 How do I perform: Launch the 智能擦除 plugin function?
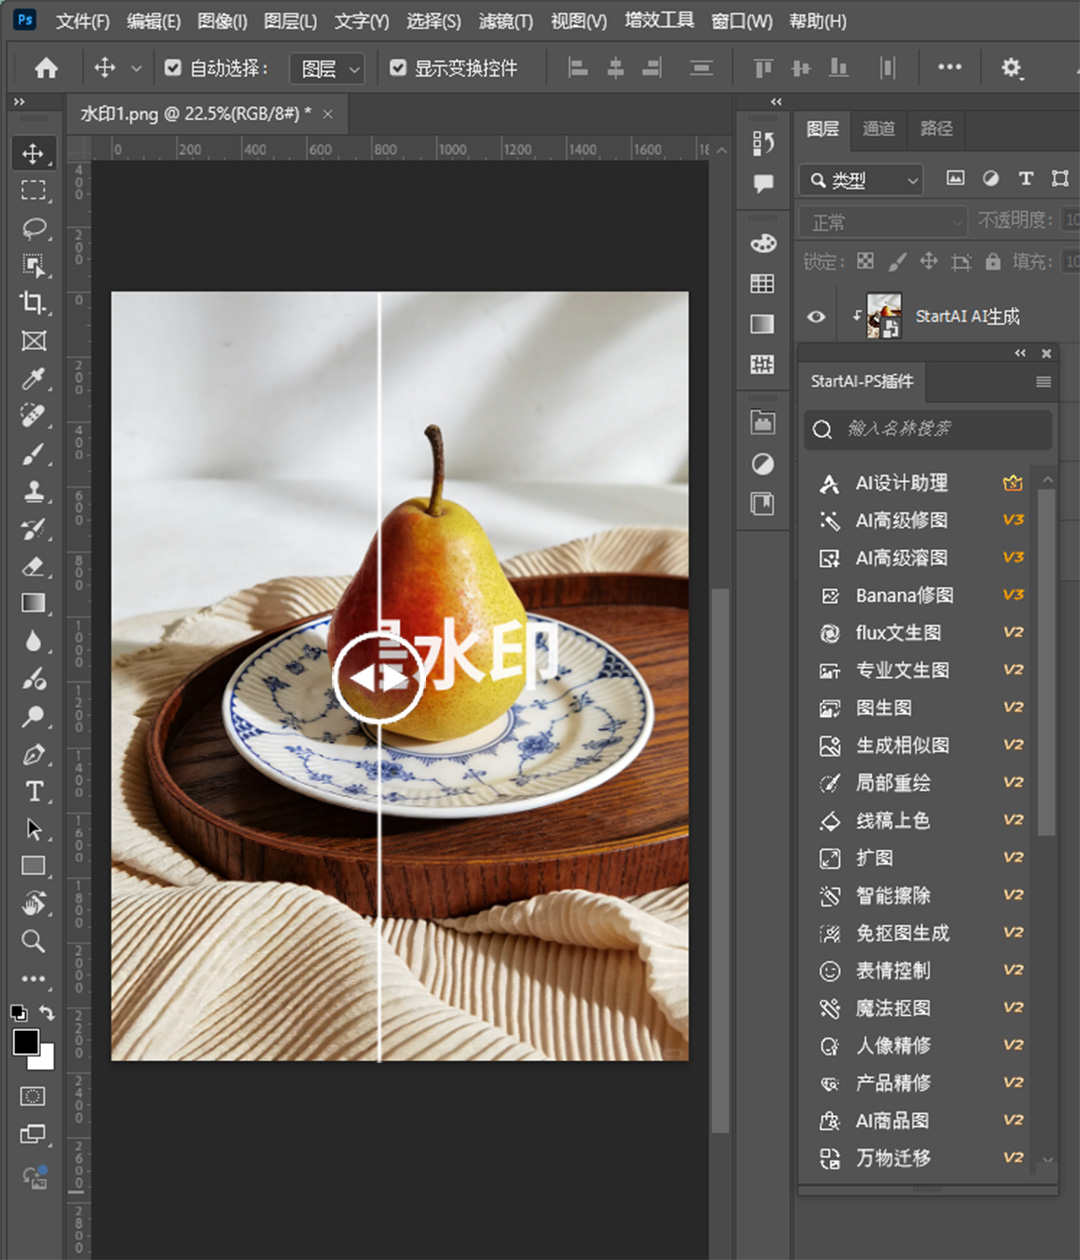coord(893,895)
